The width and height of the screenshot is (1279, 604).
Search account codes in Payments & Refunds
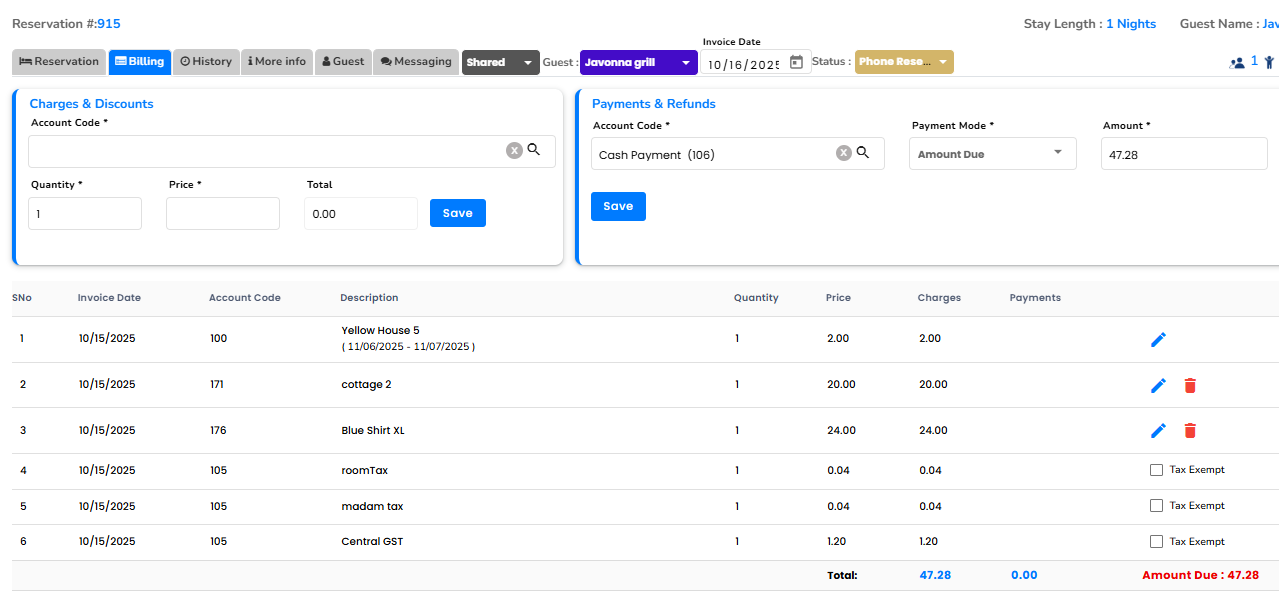[863, 152]
